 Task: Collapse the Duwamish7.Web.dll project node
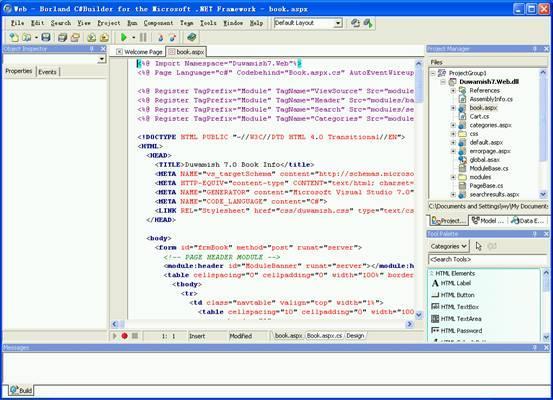(443, 81)
